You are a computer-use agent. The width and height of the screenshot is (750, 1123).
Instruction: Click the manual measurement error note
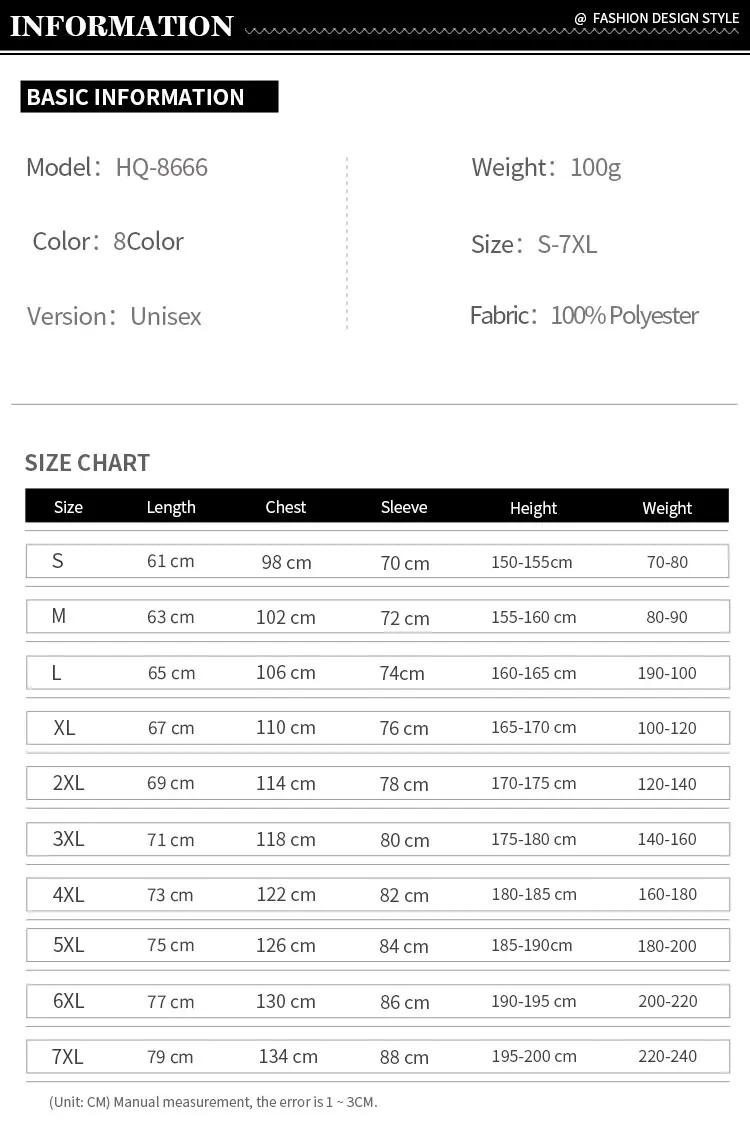tap(213, 1102)
